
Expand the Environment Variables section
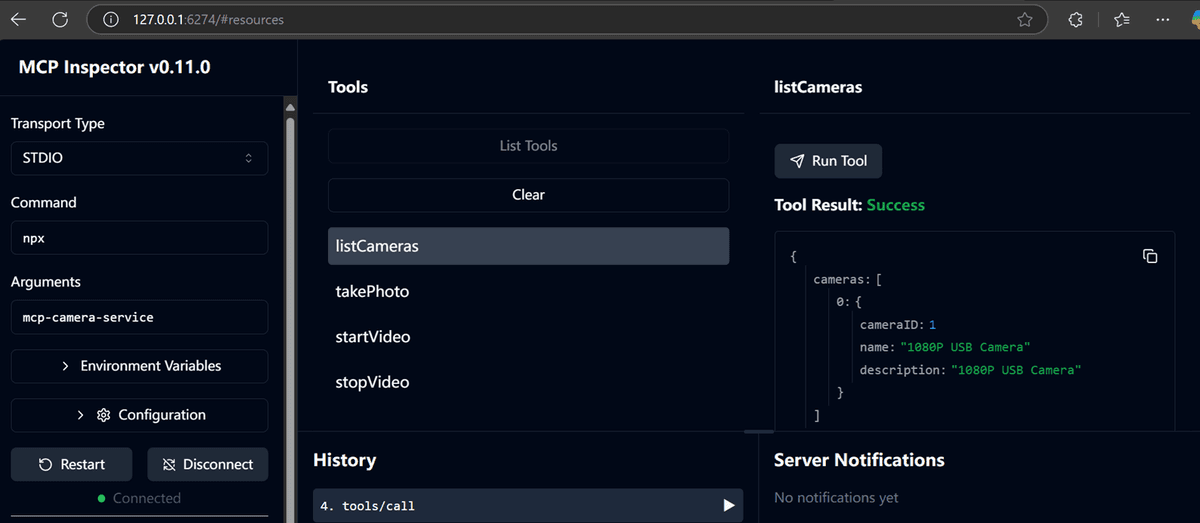pyautogui.click(x=139, y=366)
